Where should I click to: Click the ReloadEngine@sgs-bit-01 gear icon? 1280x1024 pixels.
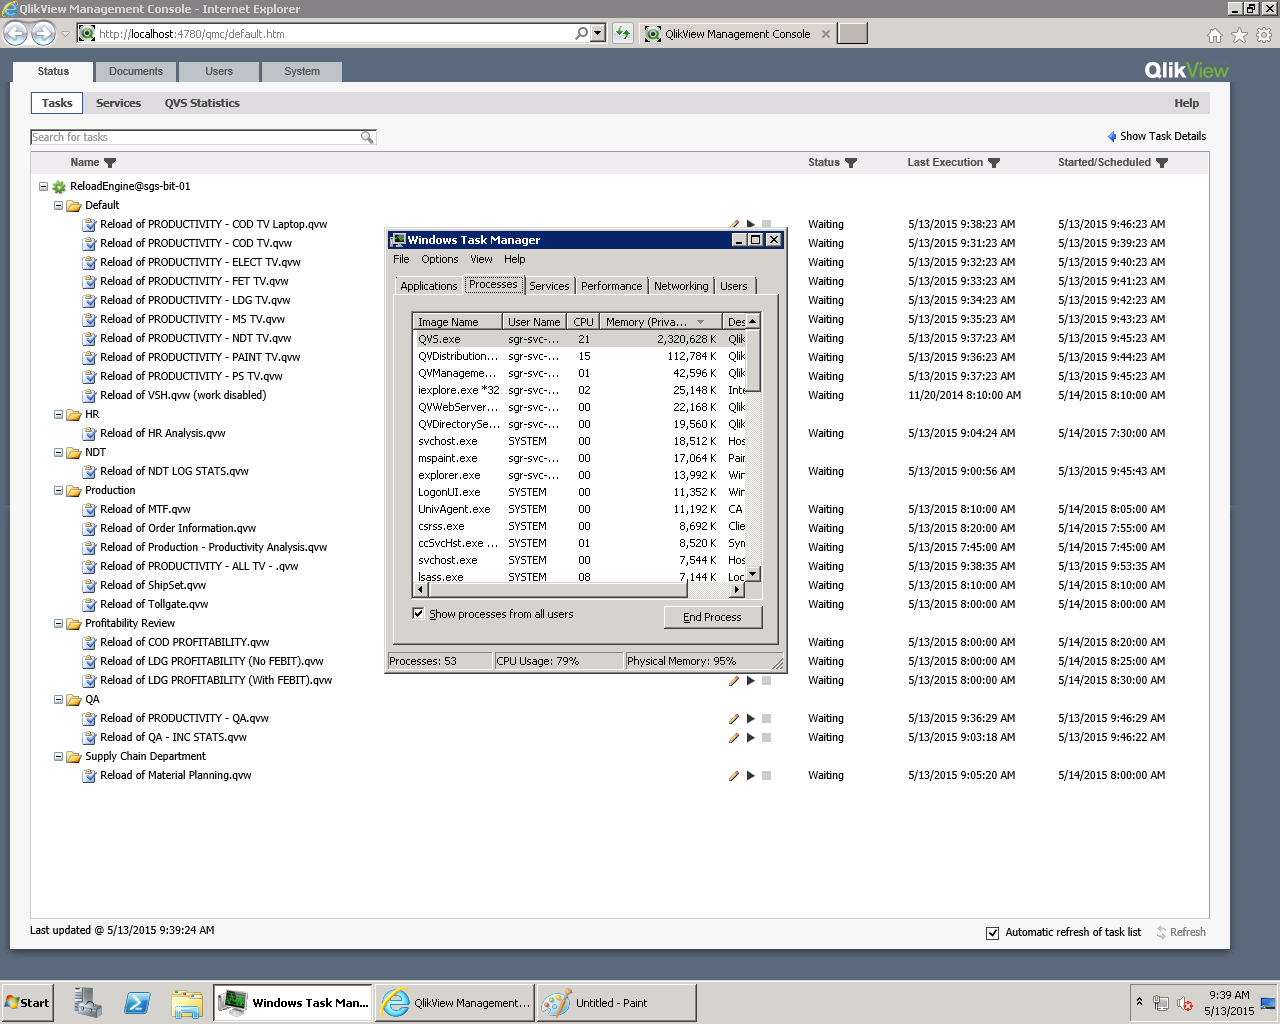(x=59, y=187)
